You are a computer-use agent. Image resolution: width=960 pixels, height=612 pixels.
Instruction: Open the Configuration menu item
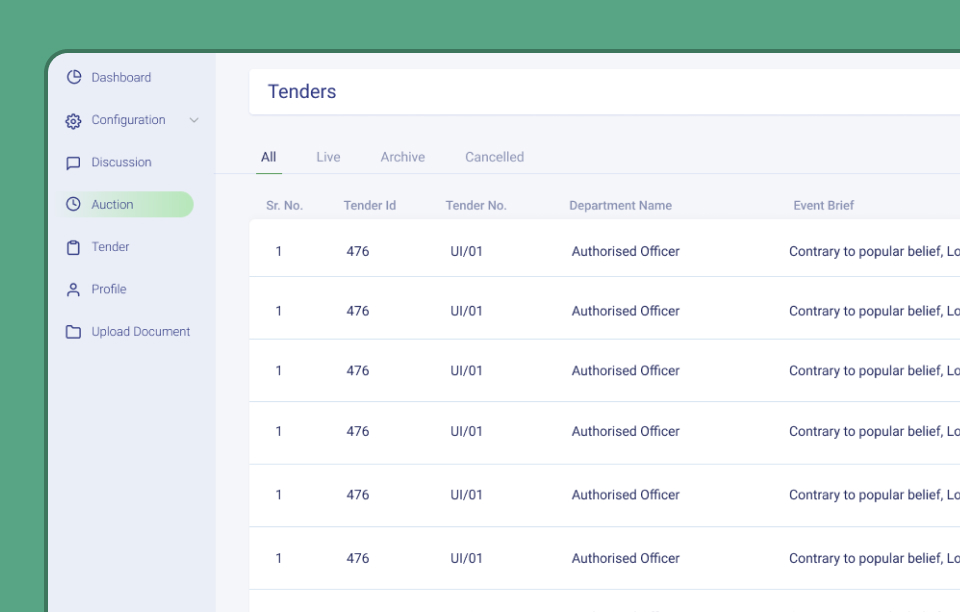coord(129,120)
